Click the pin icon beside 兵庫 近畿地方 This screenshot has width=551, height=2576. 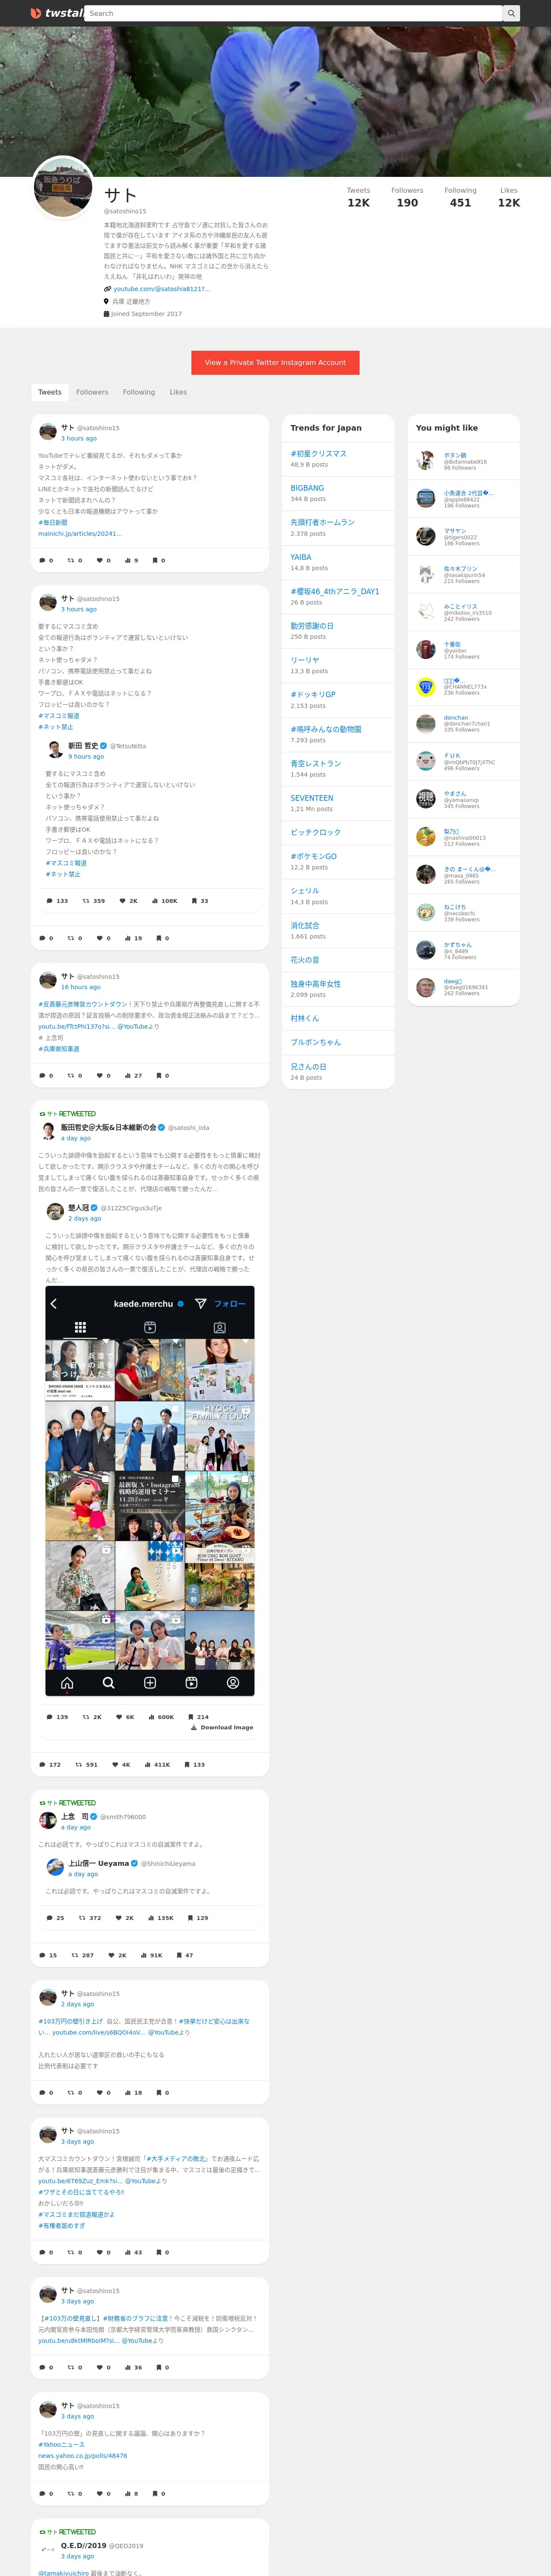click(x=106, y=301)
